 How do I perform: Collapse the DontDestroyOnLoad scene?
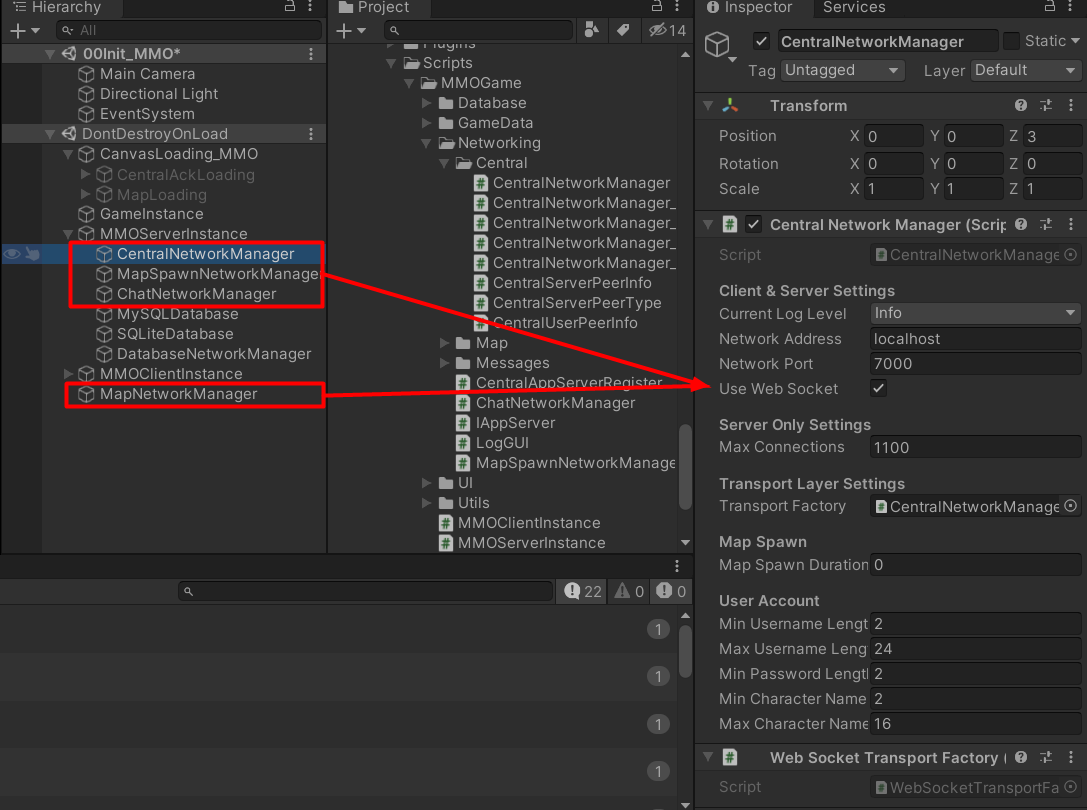tap(50, 134)
